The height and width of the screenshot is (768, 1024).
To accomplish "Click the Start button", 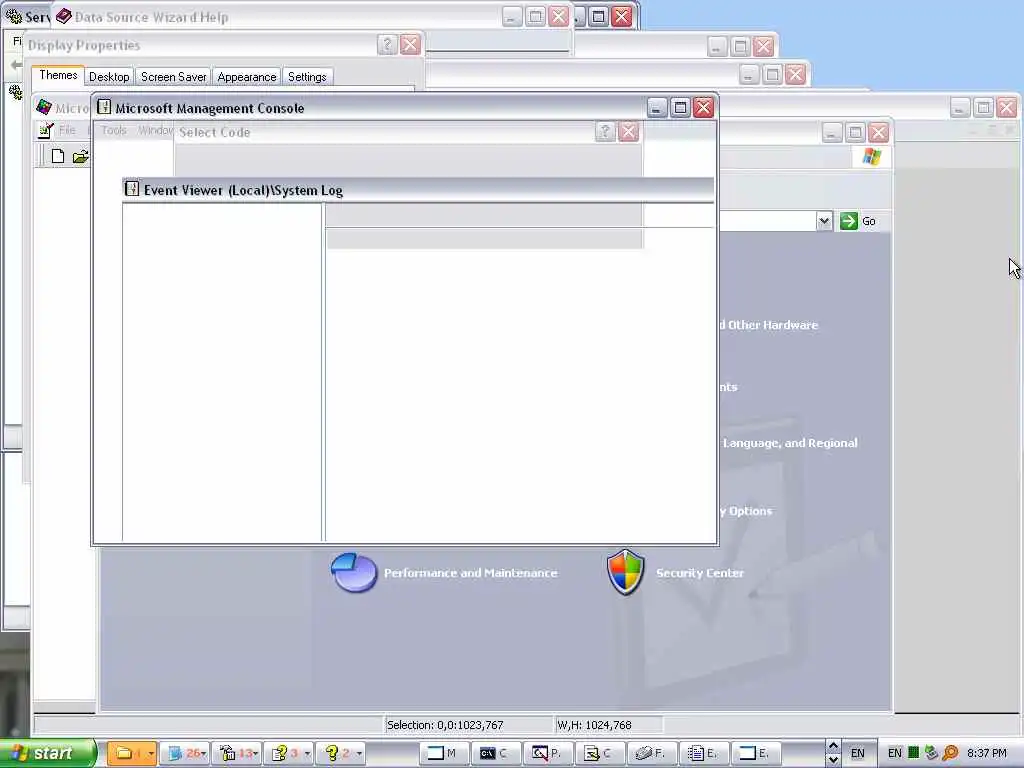I will point(47,753).
